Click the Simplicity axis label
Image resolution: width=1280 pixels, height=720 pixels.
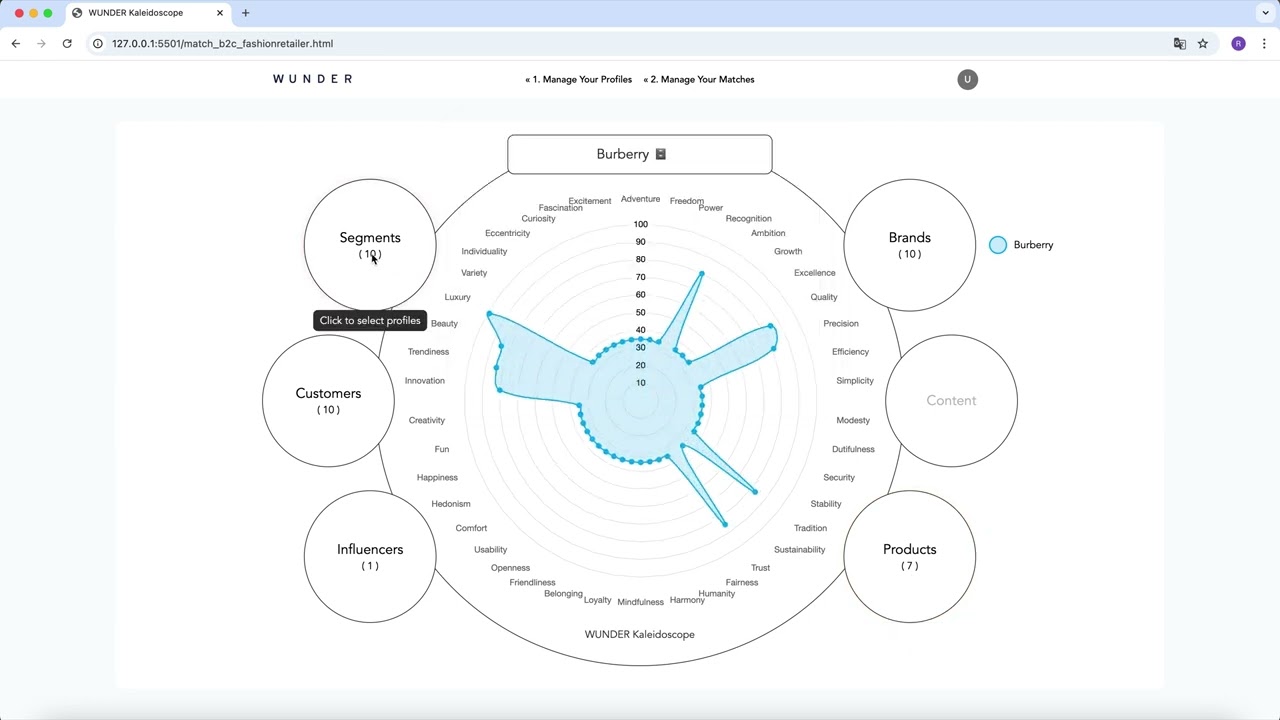point(855,381)
